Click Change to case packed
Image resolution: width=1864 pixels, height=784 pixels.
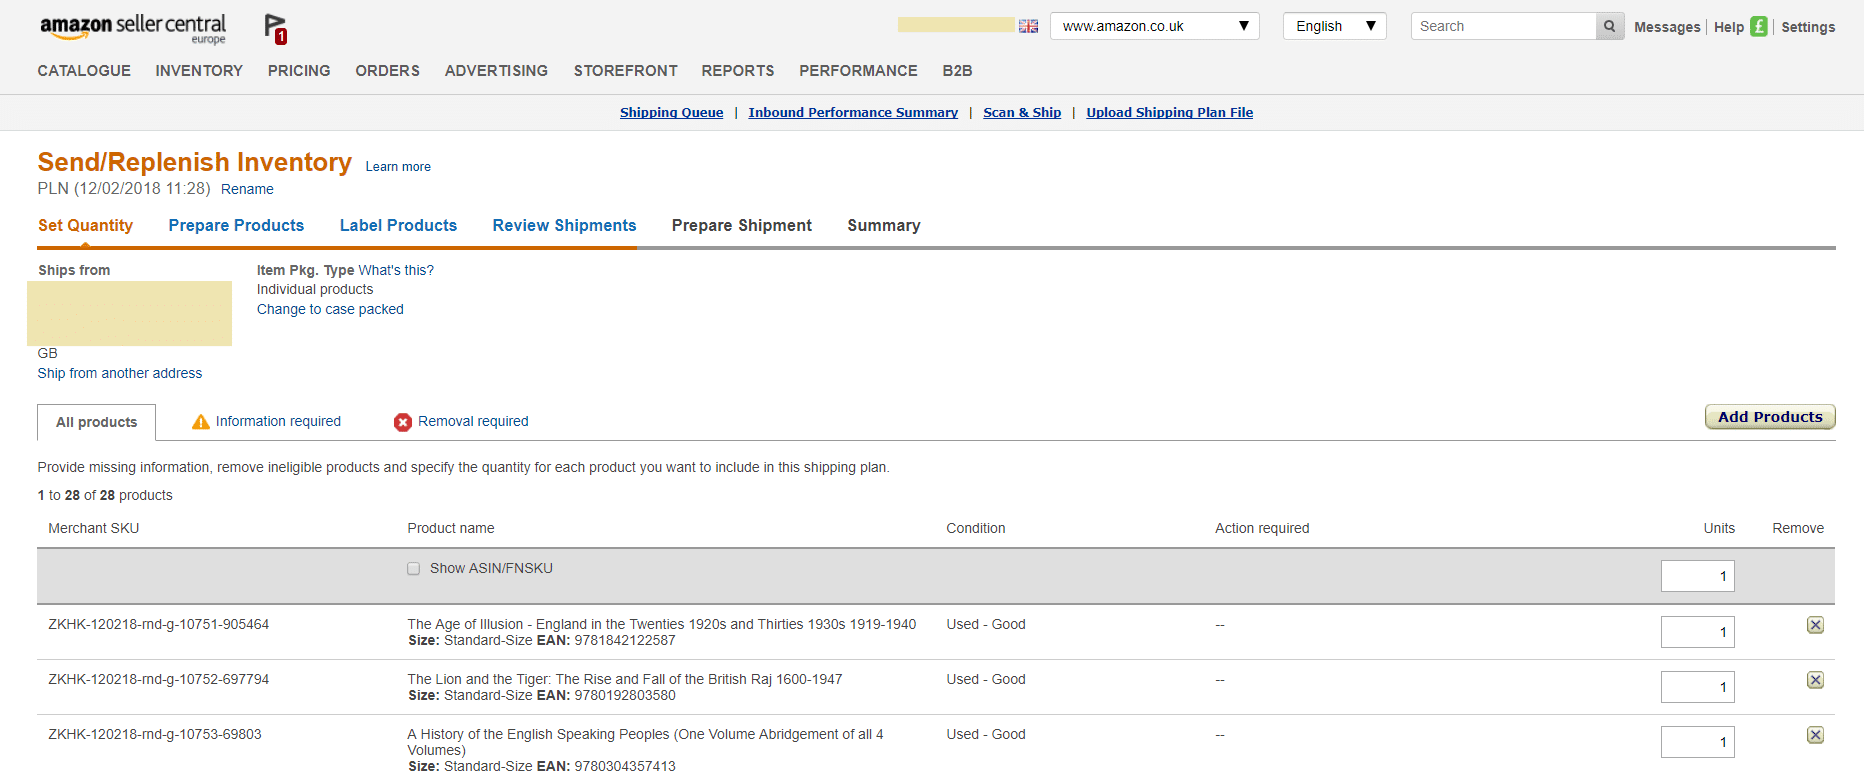[330, 309]
